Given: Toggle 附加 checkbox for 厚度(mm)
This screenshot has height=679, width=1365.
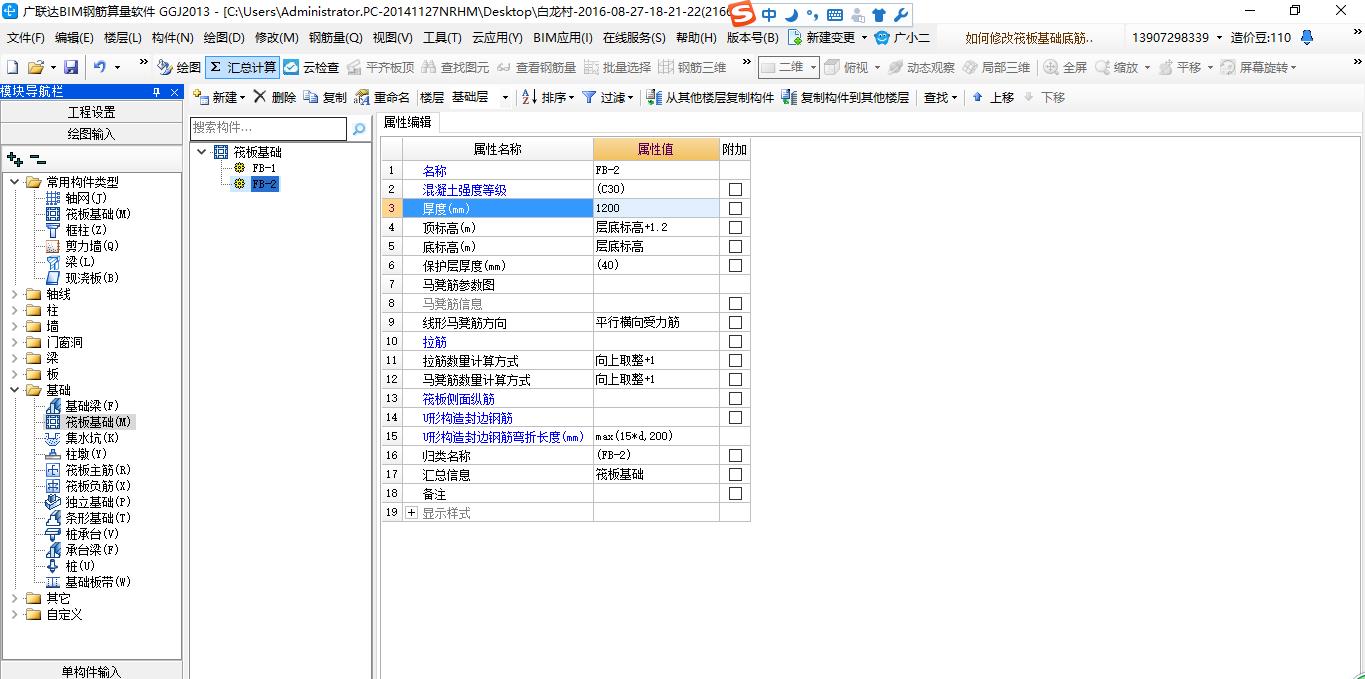Looking at the screenshot, I should (735, 209).
